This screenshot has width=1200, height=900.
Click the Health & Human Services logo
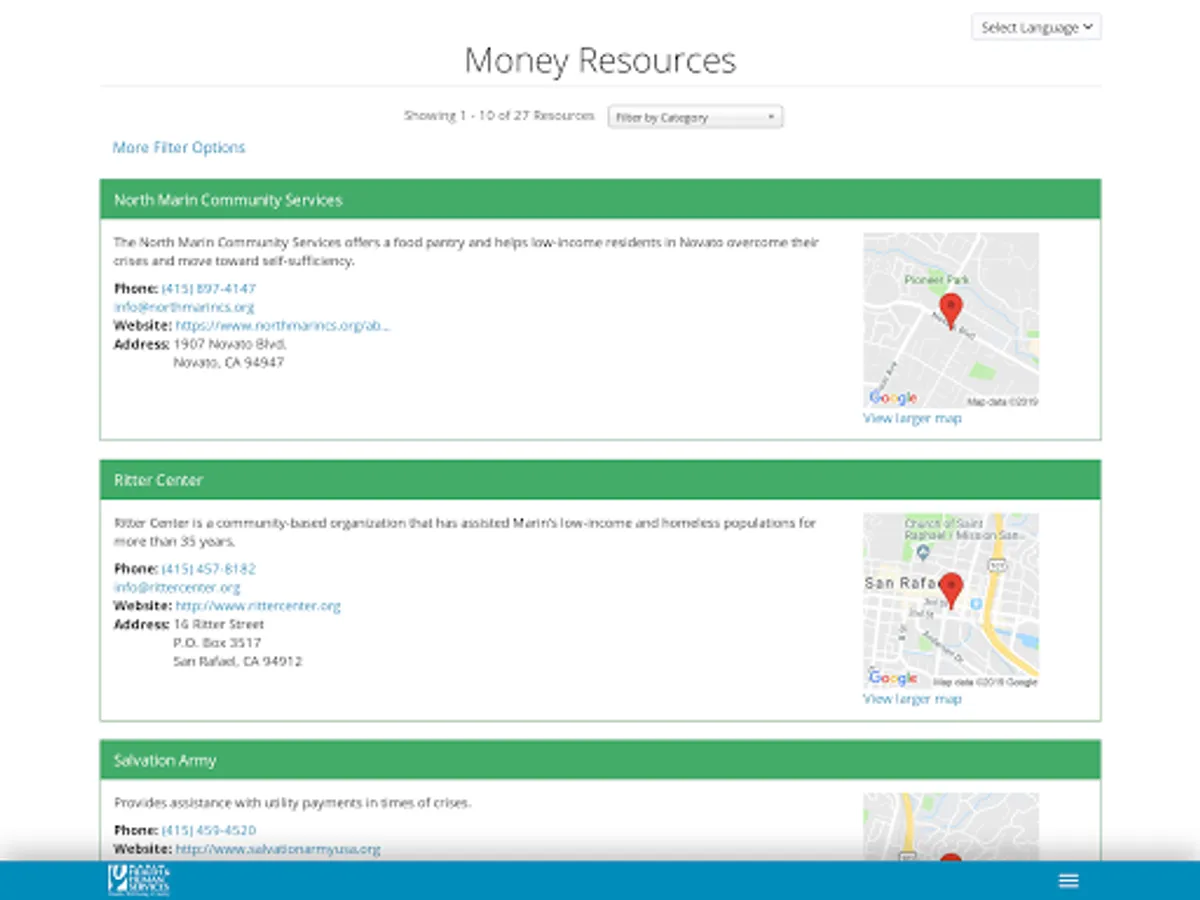click(x=140, y=880)
